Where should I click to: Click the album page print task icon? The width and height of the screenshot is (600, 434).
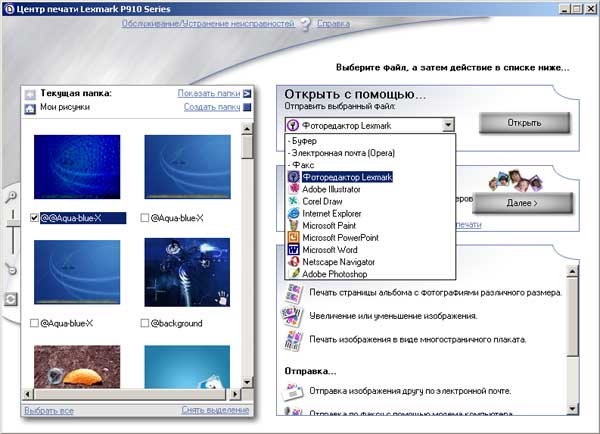(293, 293)
